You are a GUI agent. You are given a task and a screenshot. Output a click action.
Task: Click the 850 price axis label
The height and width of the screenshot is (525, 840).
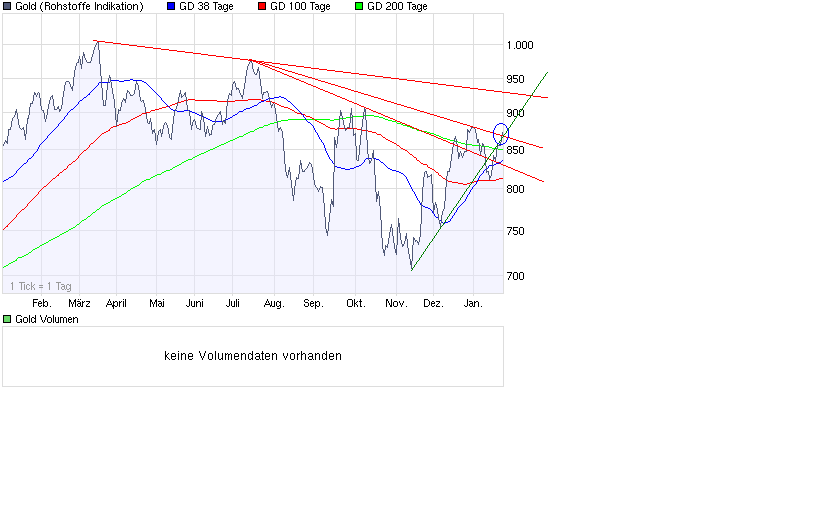tap(515, 151)
